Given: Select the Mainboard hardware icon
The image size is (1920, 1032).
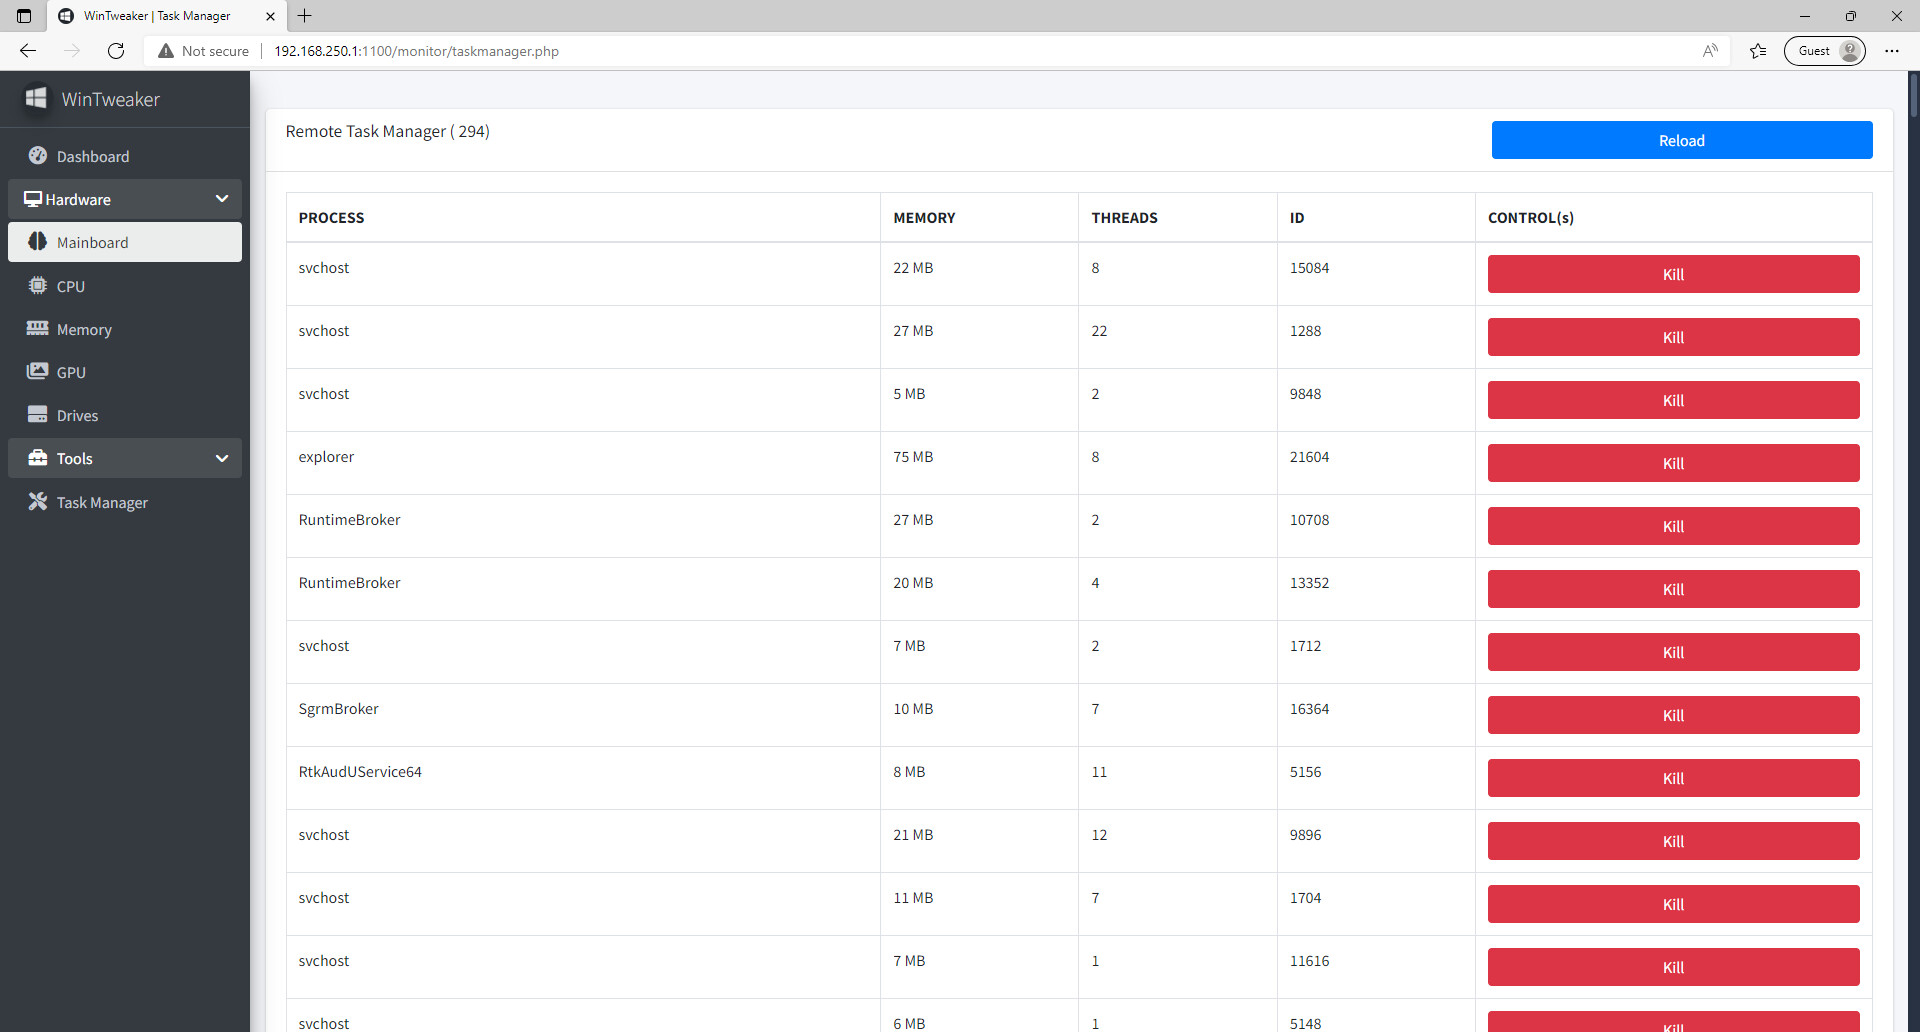Looking at the screenshot, I should pyautogui.click(x=37, y=242).
